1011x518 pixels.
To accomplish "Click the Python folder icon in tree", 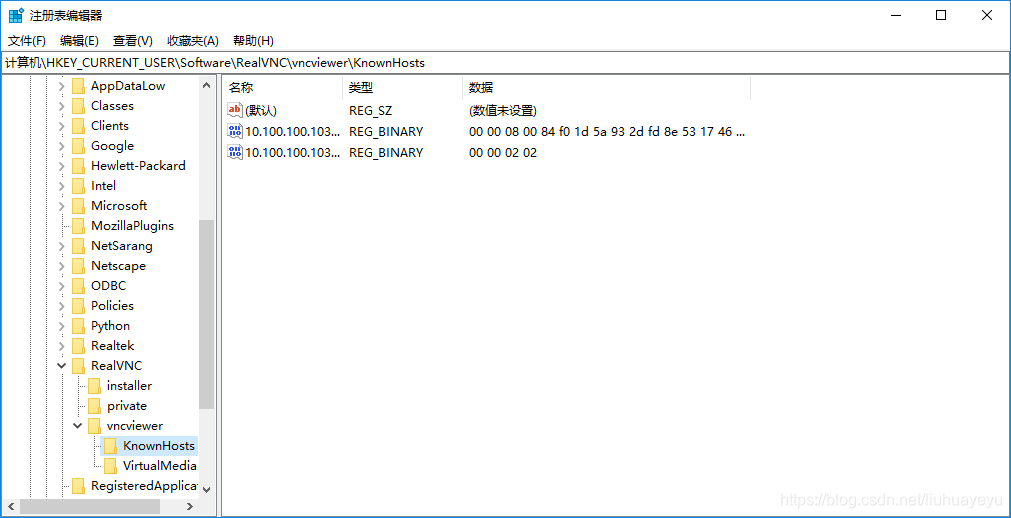I will click(x=78, y=325).
